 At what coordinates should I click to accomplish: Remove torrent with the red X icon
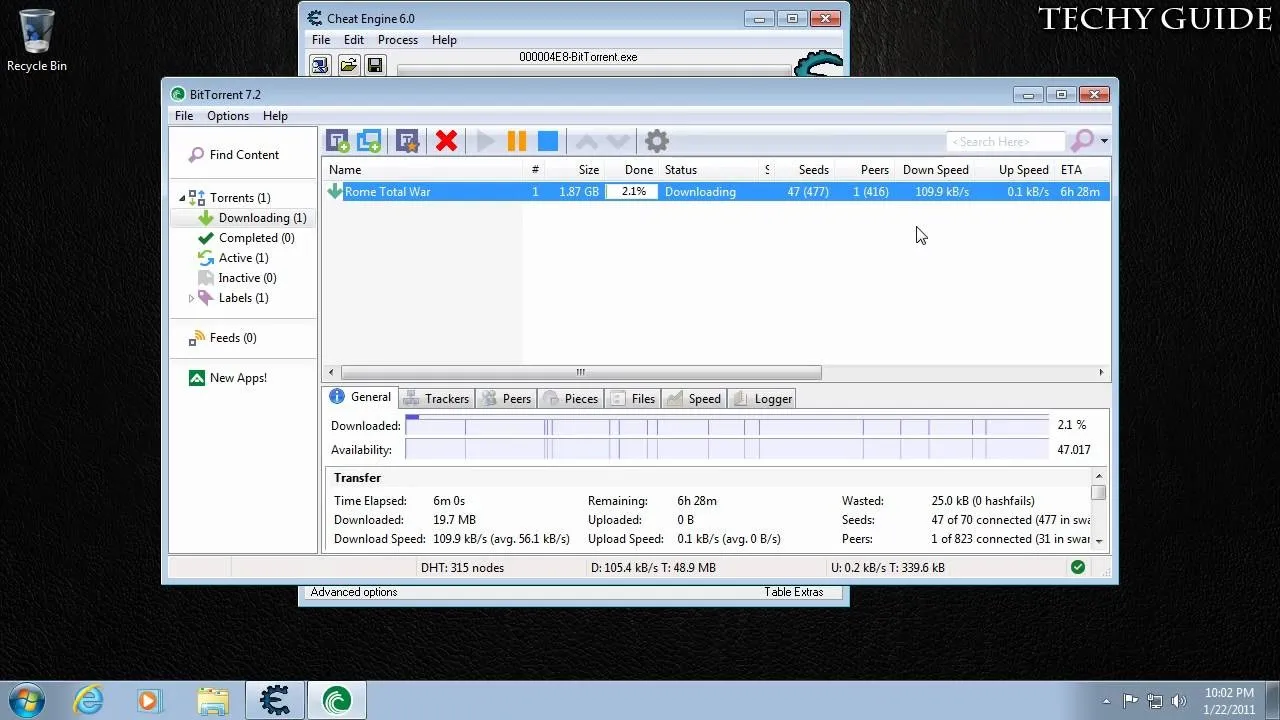[x=446, y=141]
